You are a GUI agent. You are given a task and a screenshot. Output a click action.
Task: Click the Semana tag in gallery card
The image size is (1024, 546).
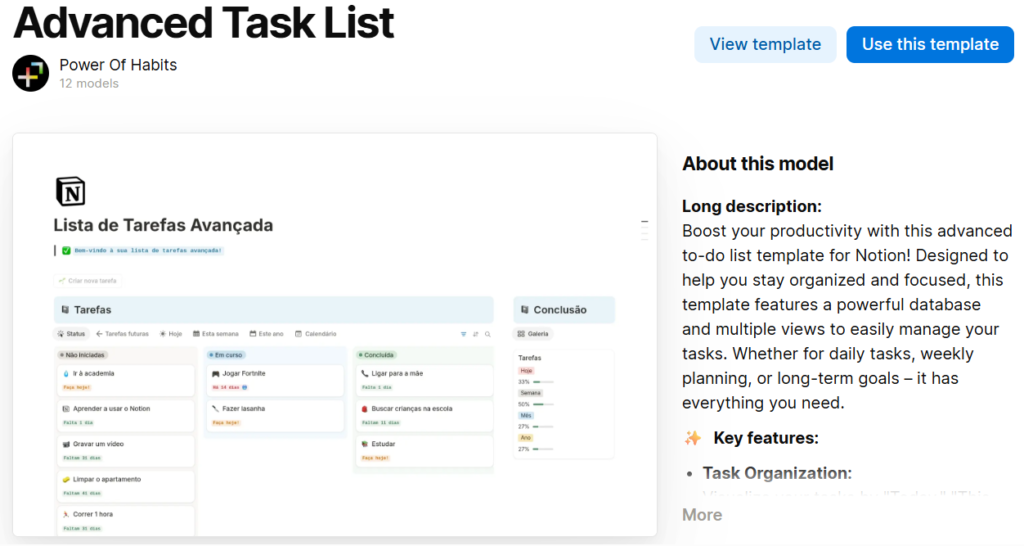point(530,393)
